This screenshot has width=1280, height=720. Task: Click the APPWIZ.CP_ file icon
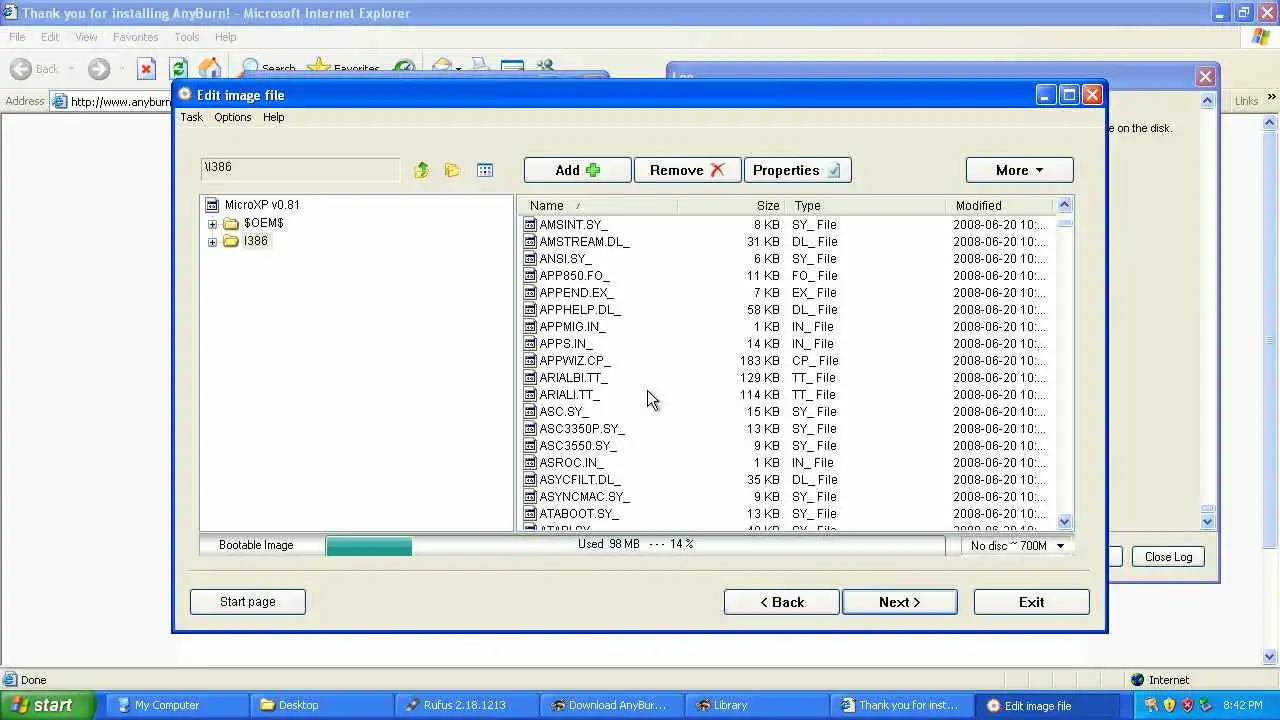530,361
